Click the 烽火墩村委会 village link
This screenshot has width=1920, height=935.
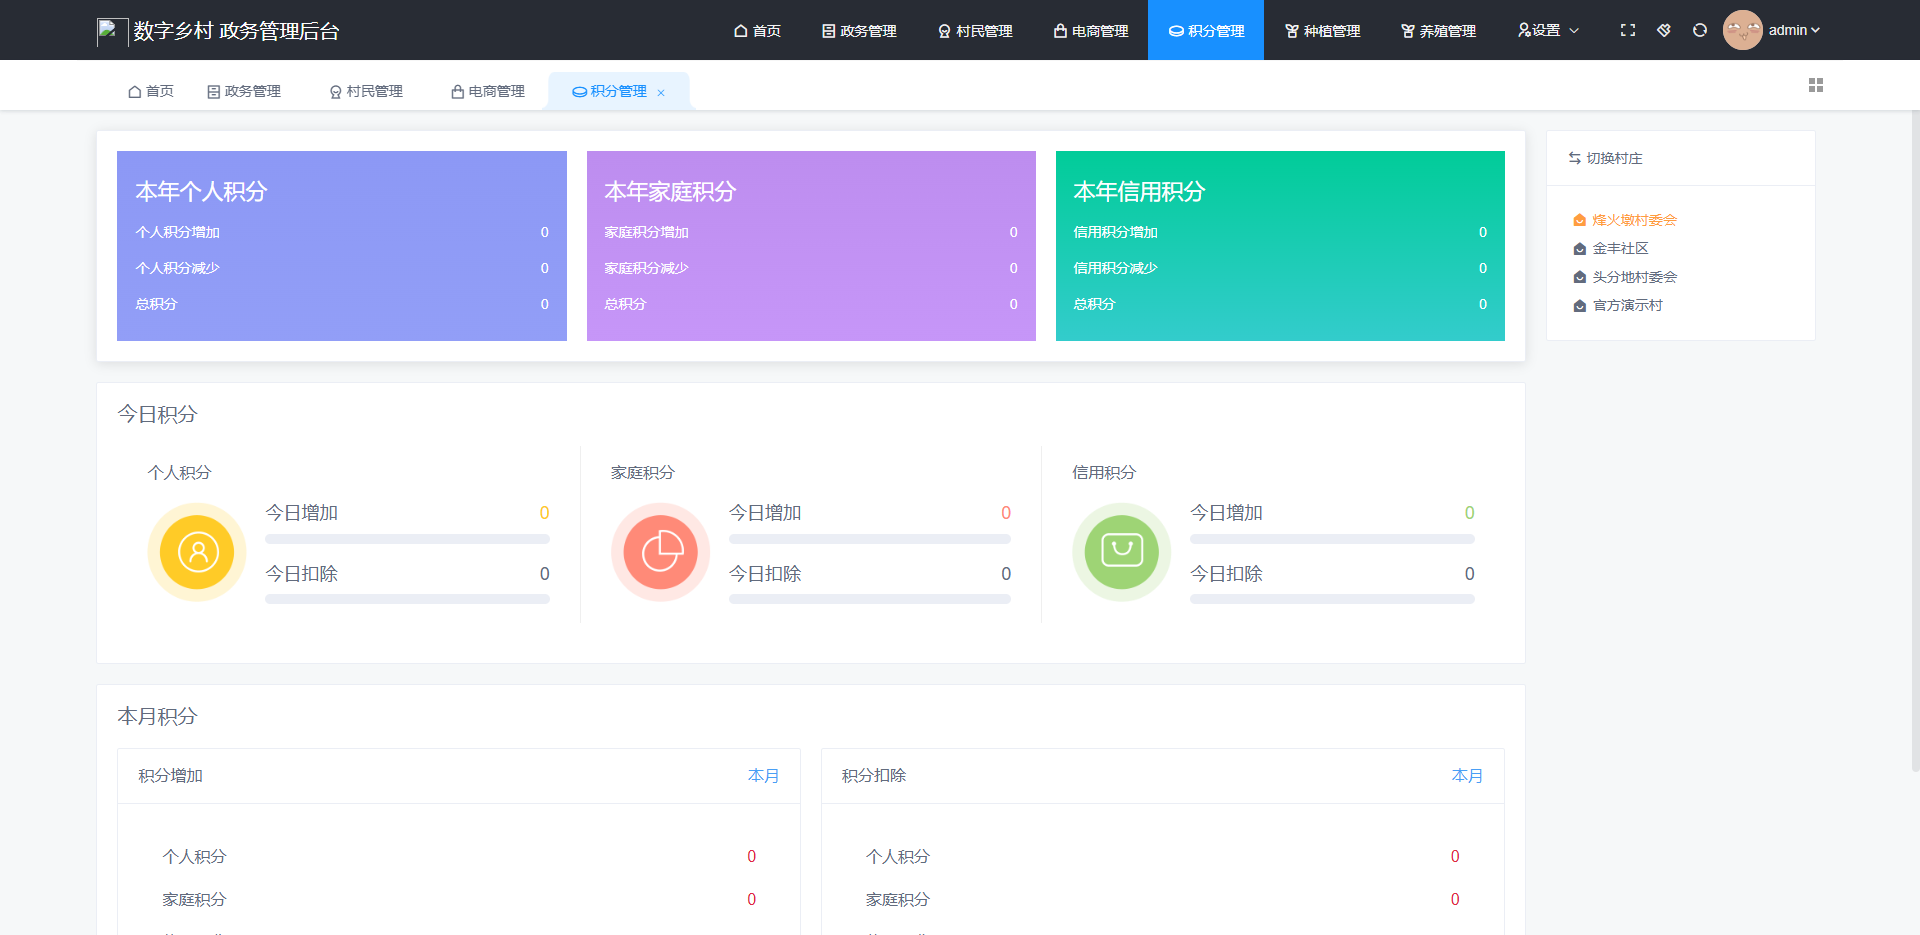tap(1633, 219)
